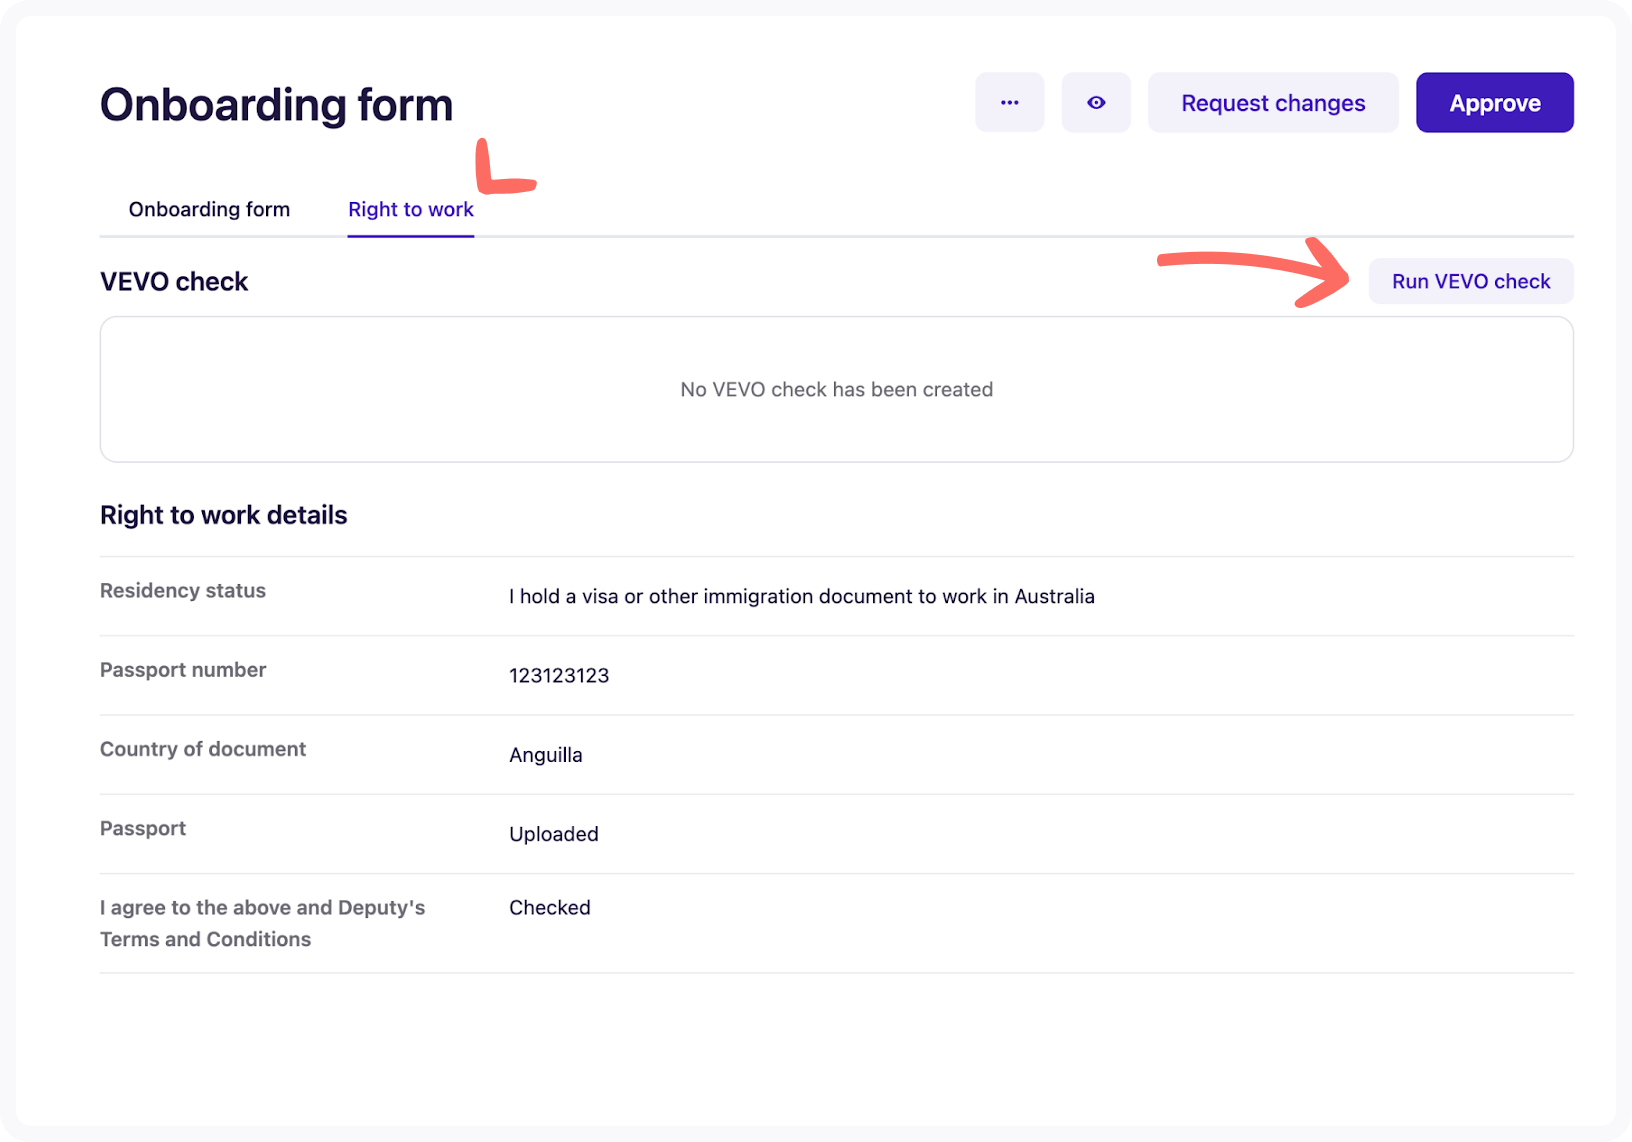Click the Approve button
Viewport: 1632px width, 1142px height.
click(x=1494, y=102)
